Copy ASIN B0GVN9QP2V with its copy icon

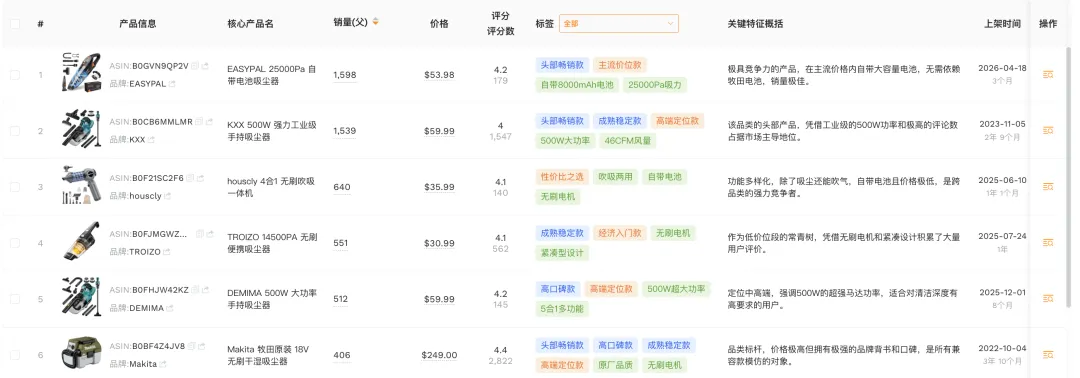coord(195,65)
